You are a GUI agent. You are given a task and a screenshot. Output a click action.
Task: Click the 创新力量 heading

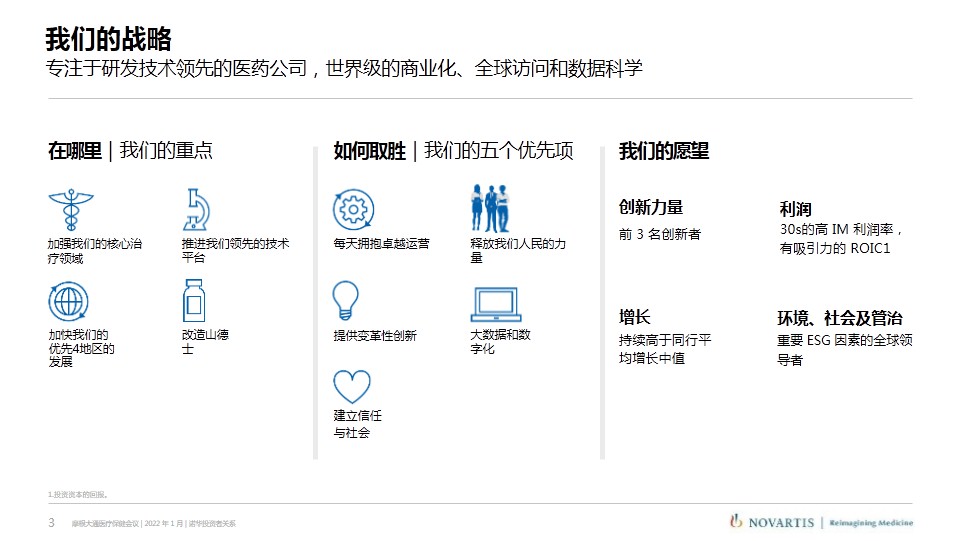pos(651,208)
